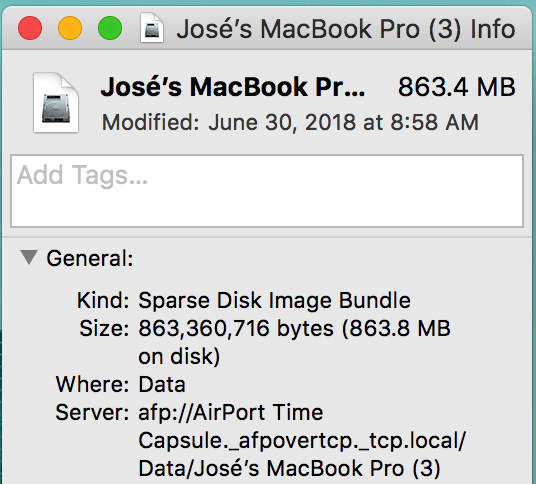Viewport: 536px width, 484px height.
Task: Click the bold José's MacBook Pr… file name
Action: coord(233,87)
